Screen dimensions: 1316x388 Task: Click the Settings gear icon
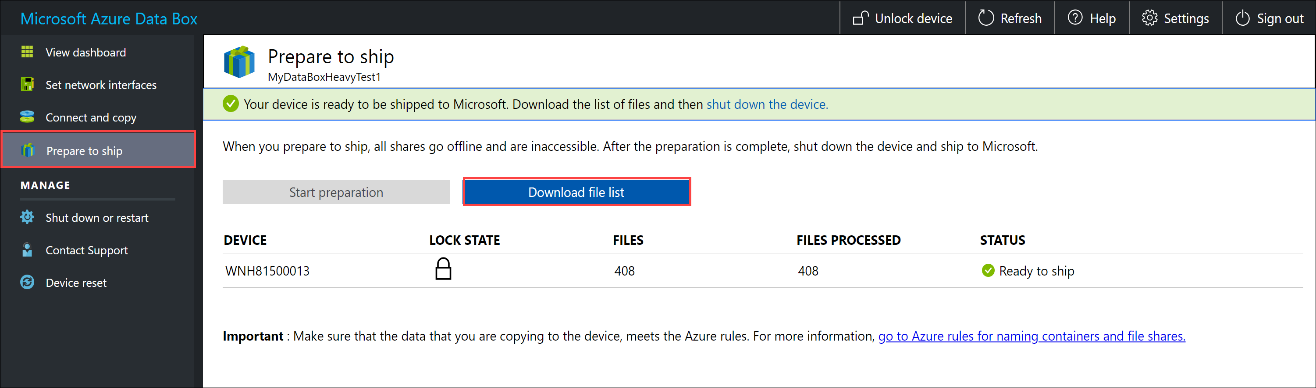point(1150,18)
